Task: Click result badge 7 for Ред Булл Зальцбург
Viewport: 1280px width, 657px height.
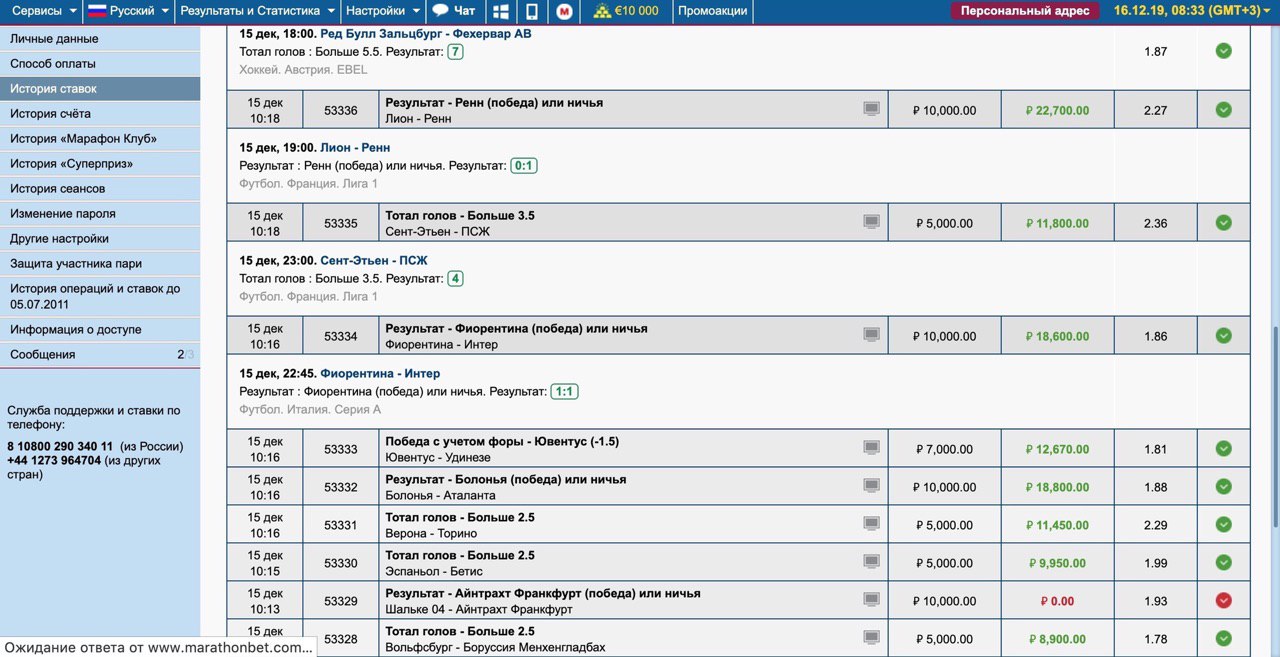Action: [455, 52]
